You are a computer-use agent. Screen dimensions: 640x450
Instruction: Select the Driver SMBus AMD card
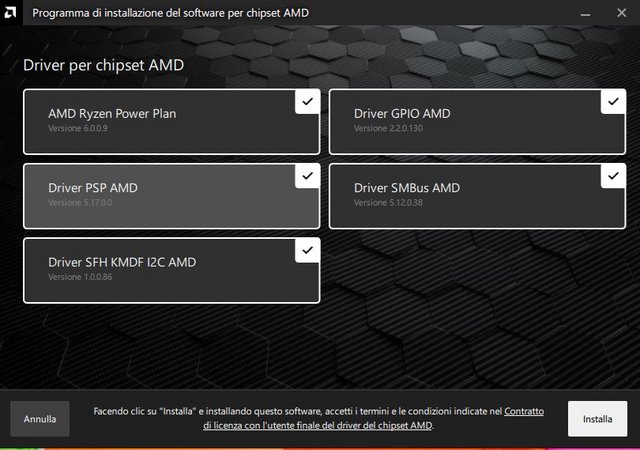477,196
